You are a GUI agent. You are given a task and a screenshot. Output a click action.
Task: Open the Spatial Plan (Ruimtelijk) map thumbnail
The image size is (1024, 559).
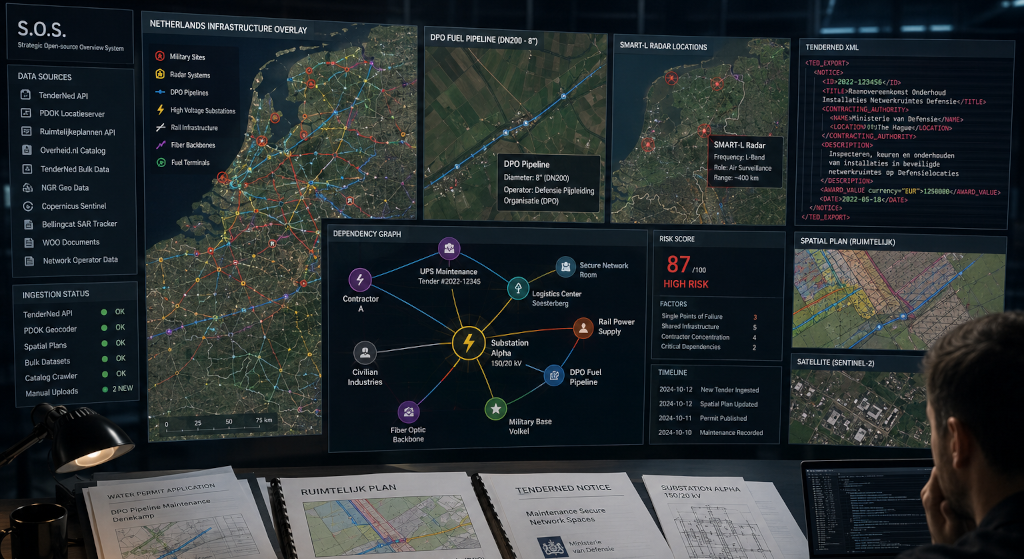point(899,298)
